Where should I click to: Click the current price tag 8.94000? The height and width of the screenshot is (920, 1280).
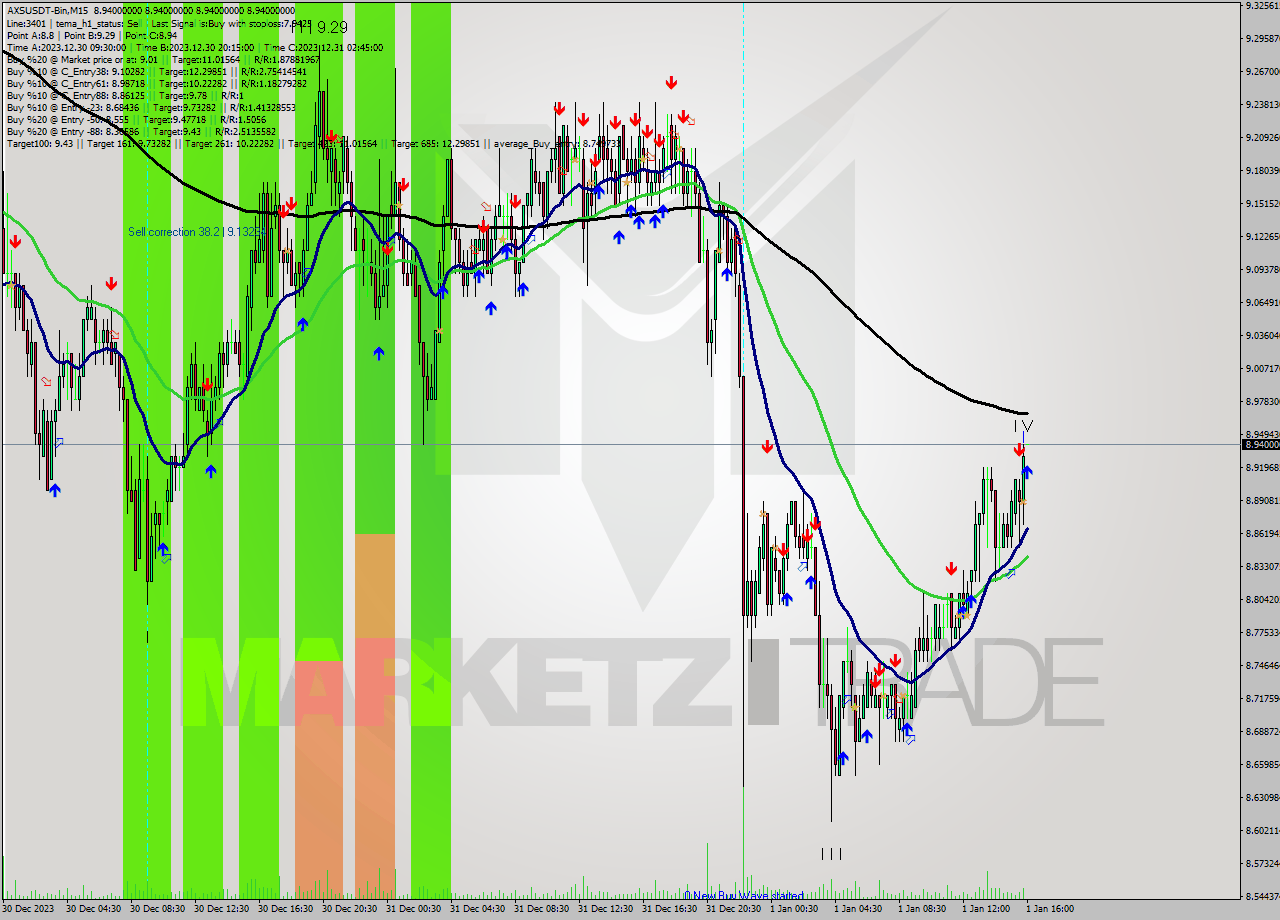coord(1260,444)
